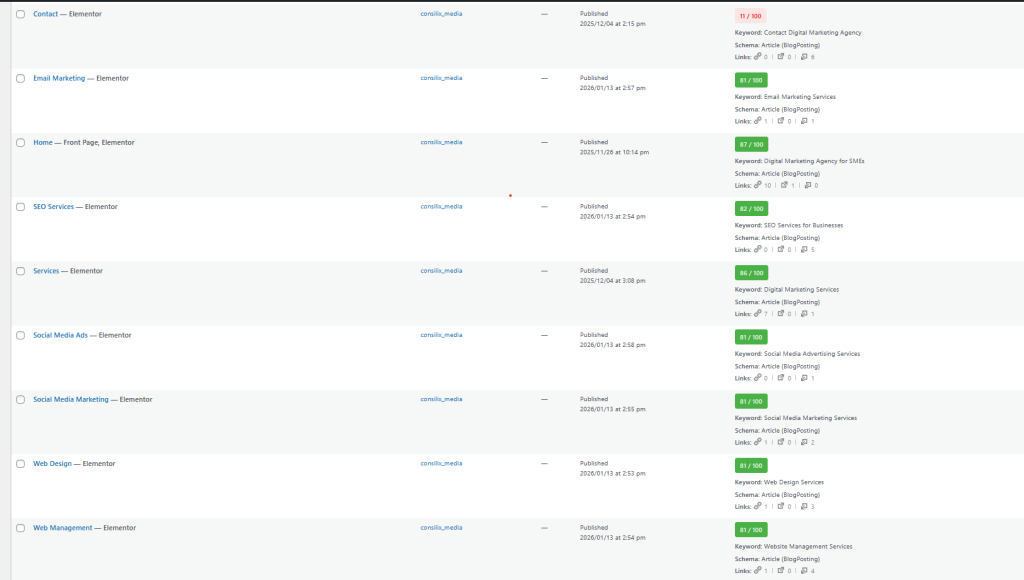1024x580 pixels.
Task: Open the Email Marketing page title link
Action: coord(59,78)
